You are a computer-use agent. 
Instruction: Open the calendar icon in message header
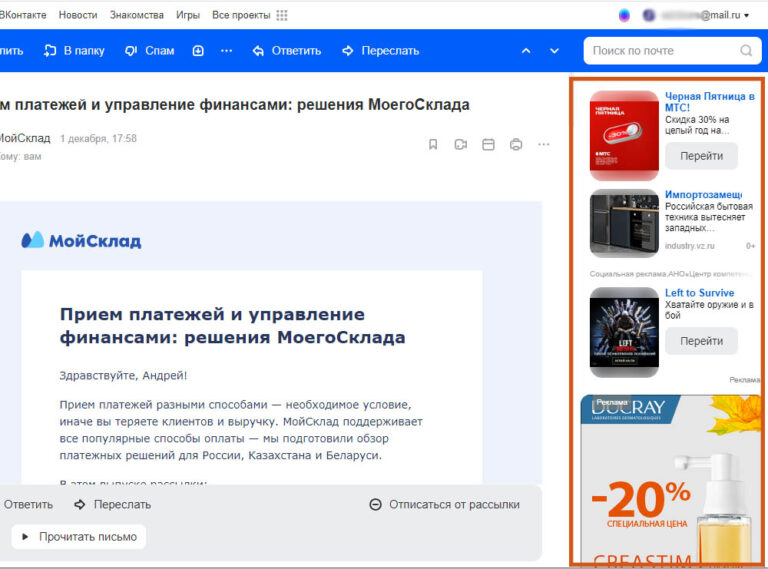488,144
